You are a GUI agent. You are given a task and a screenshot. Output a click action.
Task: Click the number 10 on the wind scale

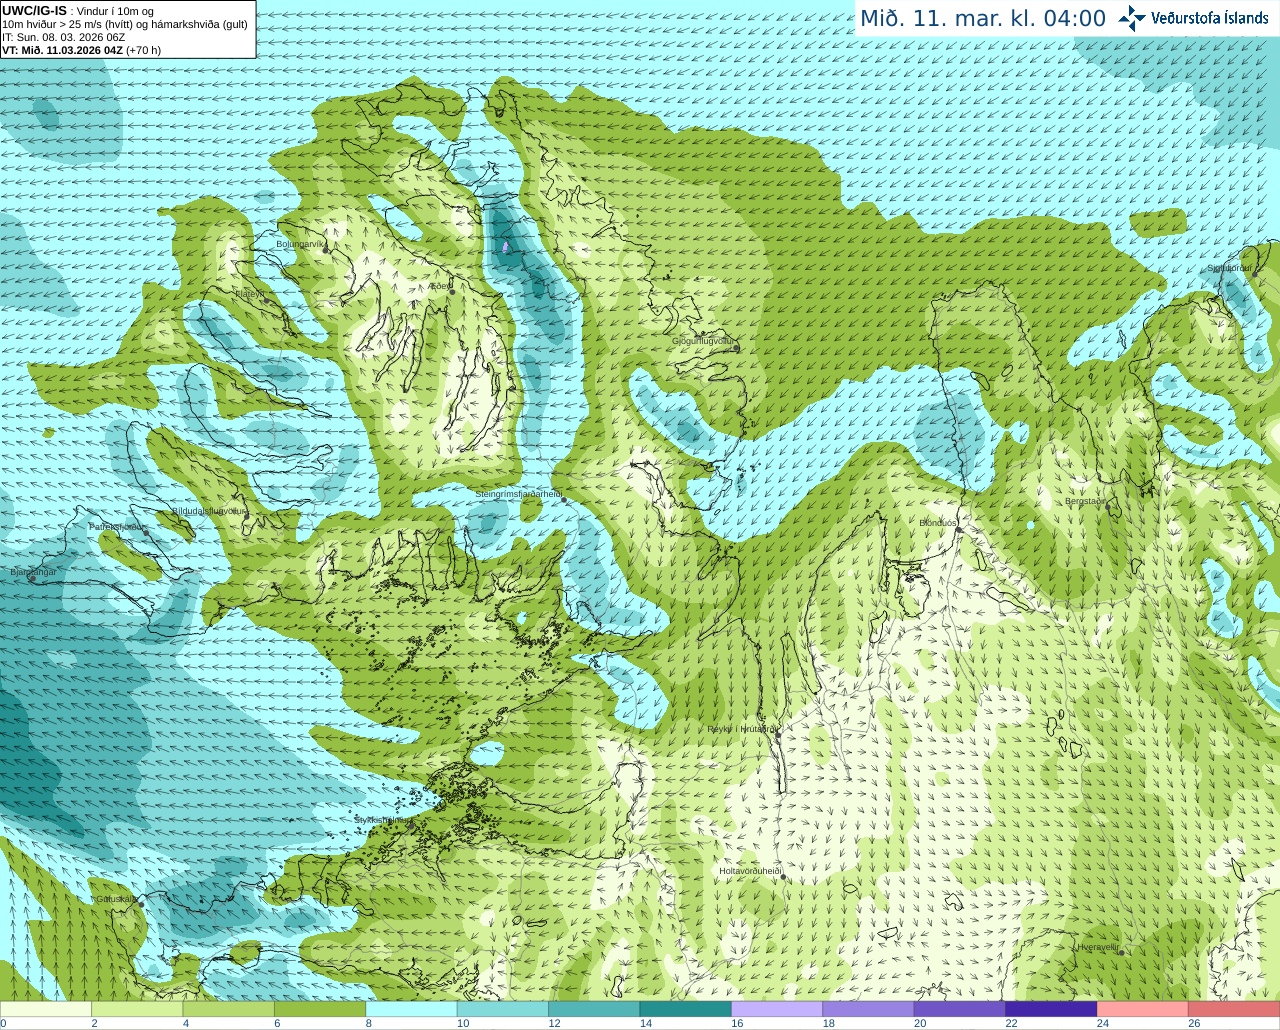coord(463,1023)
